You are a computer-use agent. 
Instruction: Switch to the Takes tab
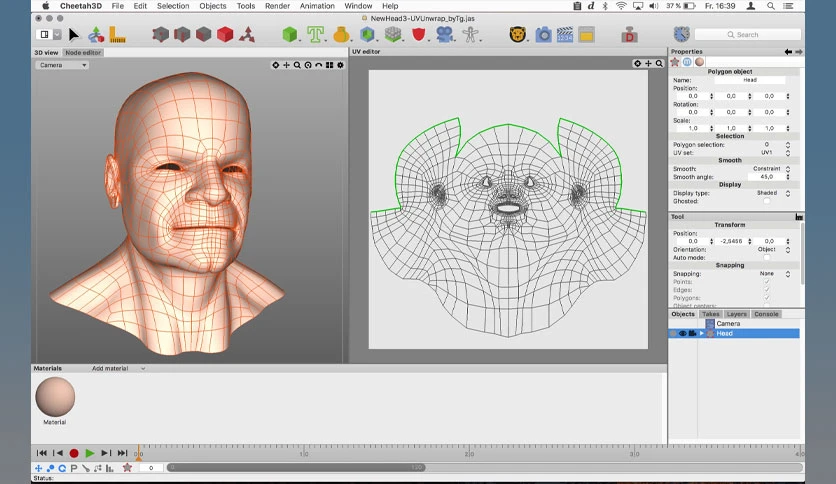pos(711,314)
